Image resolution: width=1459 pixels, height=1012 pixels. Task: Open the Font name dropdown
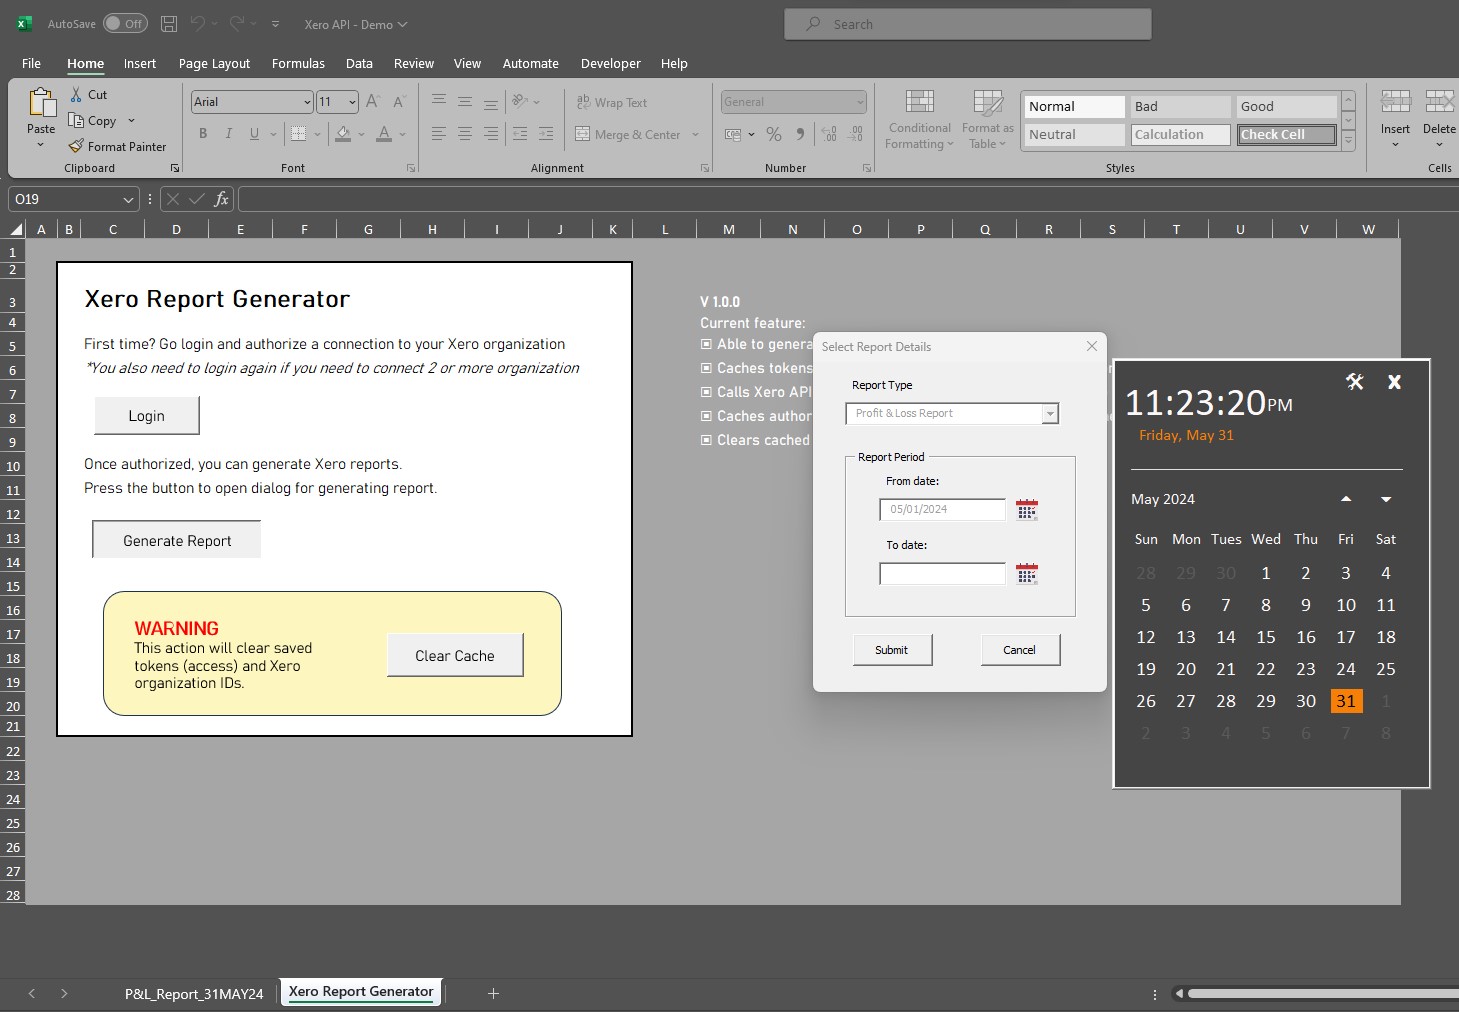pos(307,102)
